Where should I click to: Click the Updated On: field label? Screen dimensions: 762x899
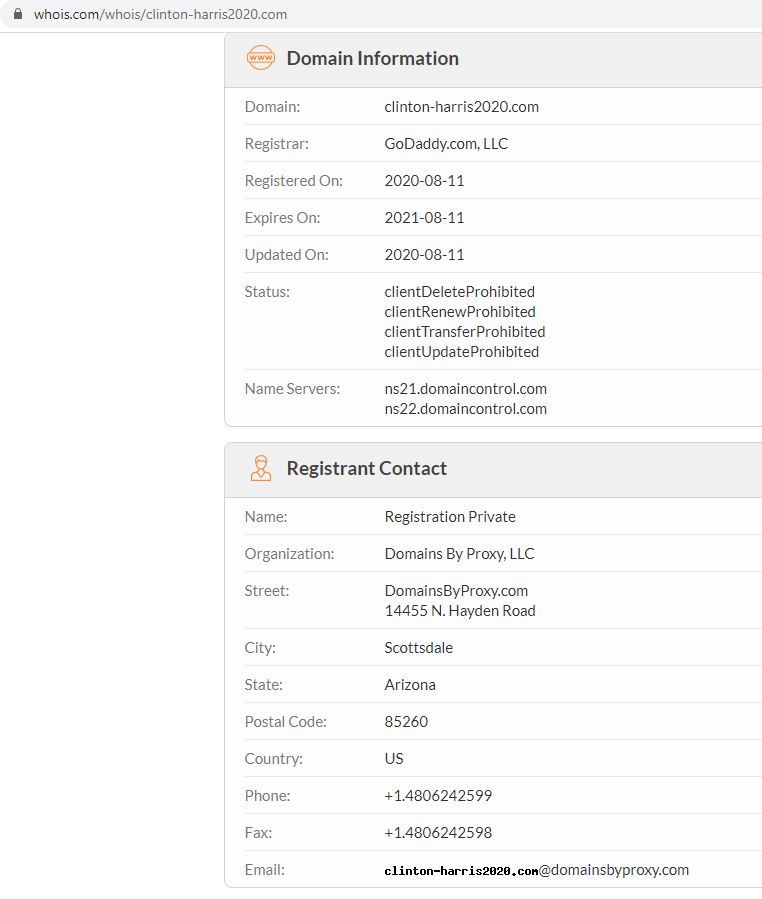point(287,255)
